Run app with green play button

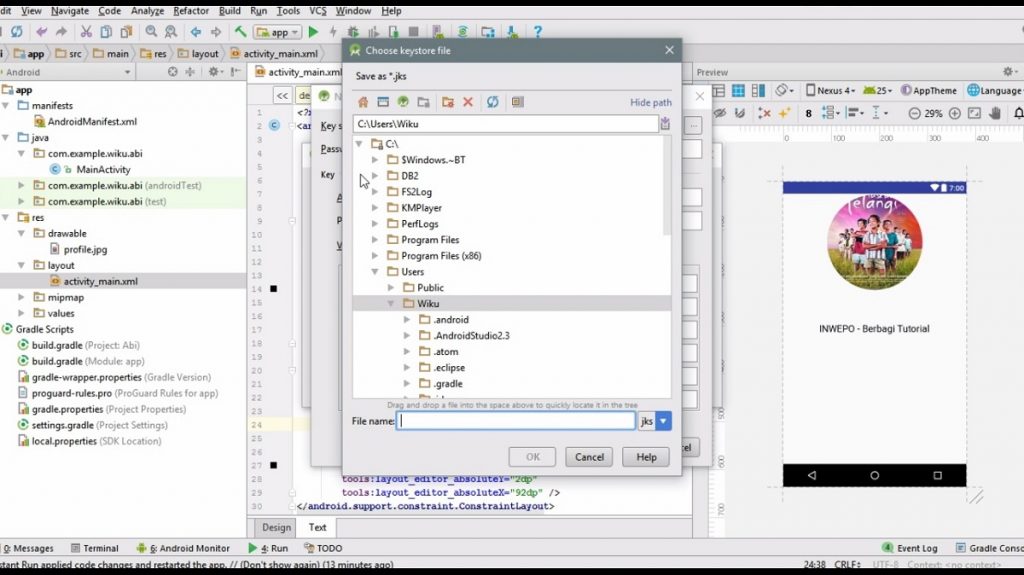tap(313, 31)
